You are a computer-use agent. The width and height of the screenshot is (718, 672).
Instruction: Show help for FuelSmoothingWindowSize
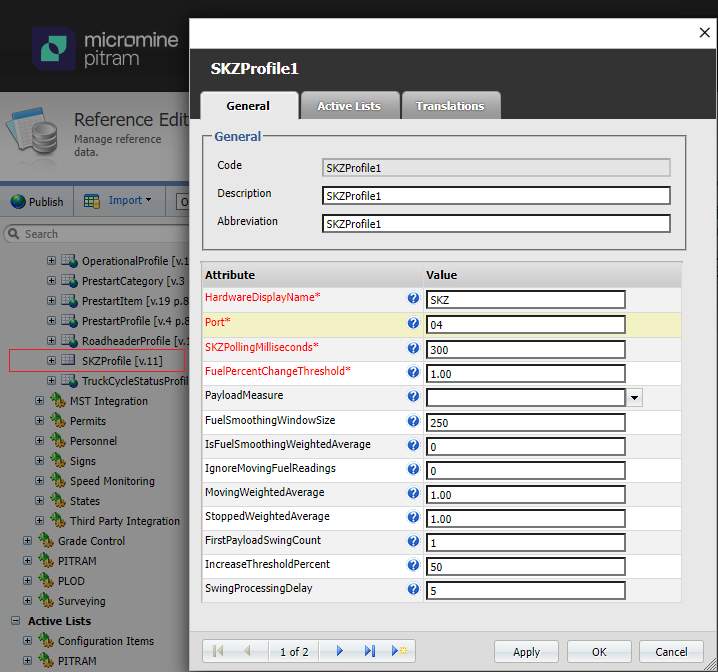(x=413, y=421)
